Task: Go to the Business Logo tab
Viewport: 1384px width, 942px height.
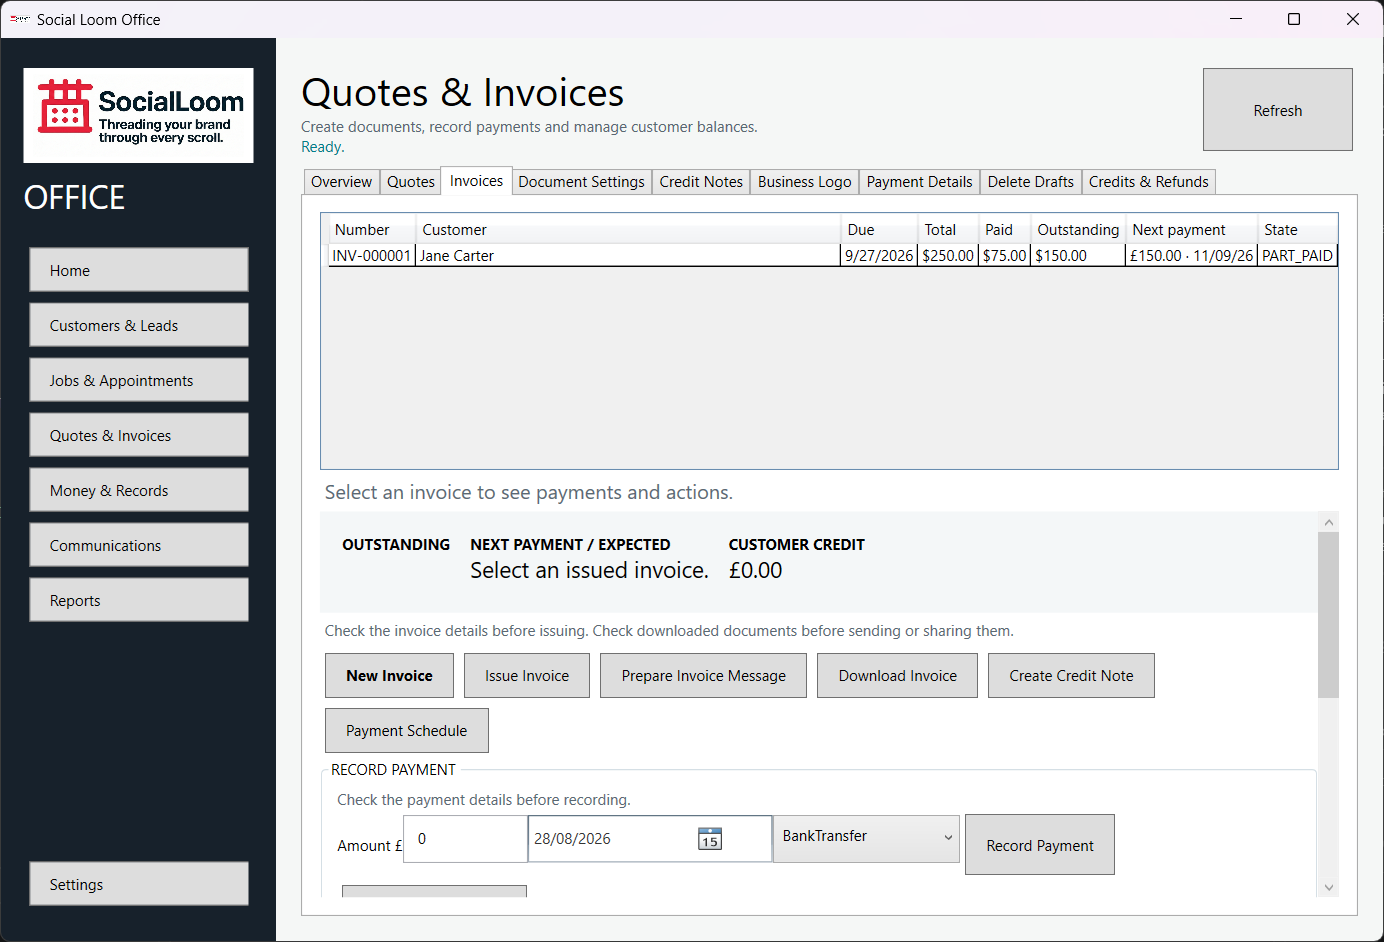Action: tap(804, 182)
